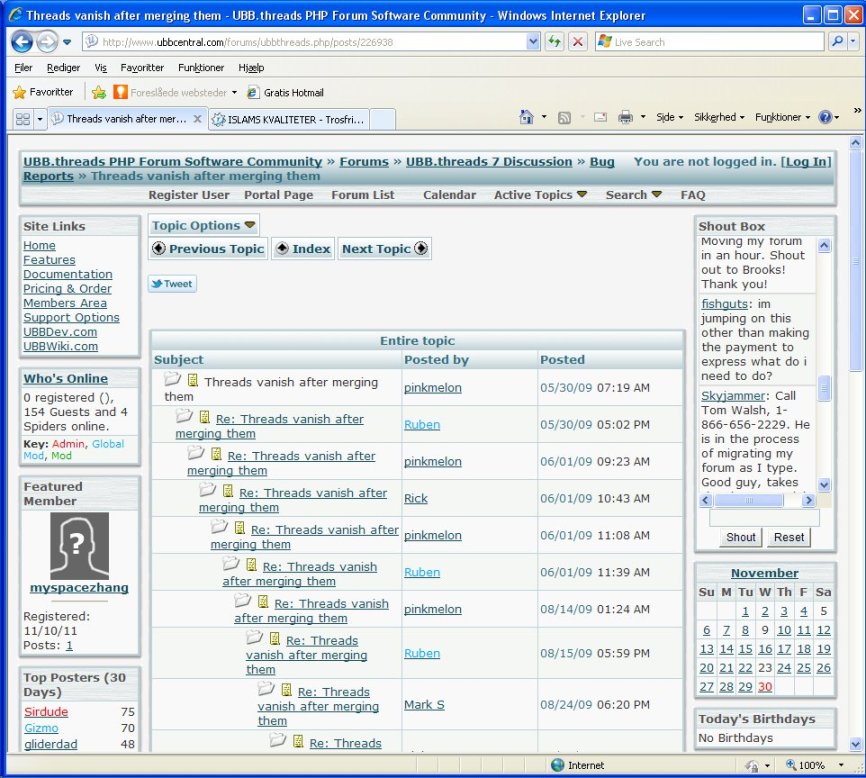
Task: Open Zoom level dropdown at 100%
Action: [841, 765]
